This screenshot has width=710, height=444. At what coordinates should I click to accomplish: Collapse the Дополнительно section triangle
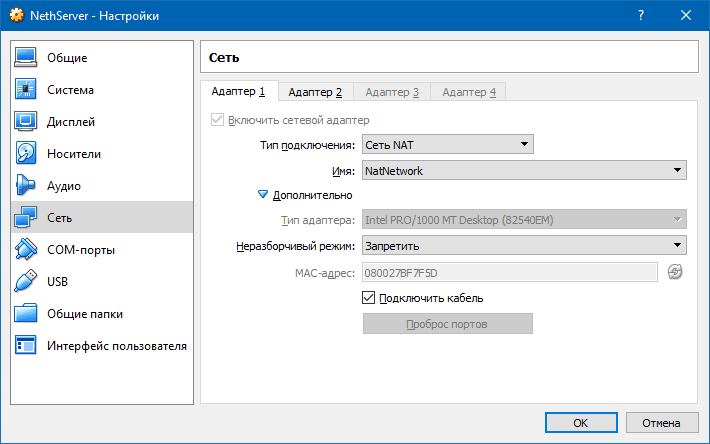click(x=264, y=195)
